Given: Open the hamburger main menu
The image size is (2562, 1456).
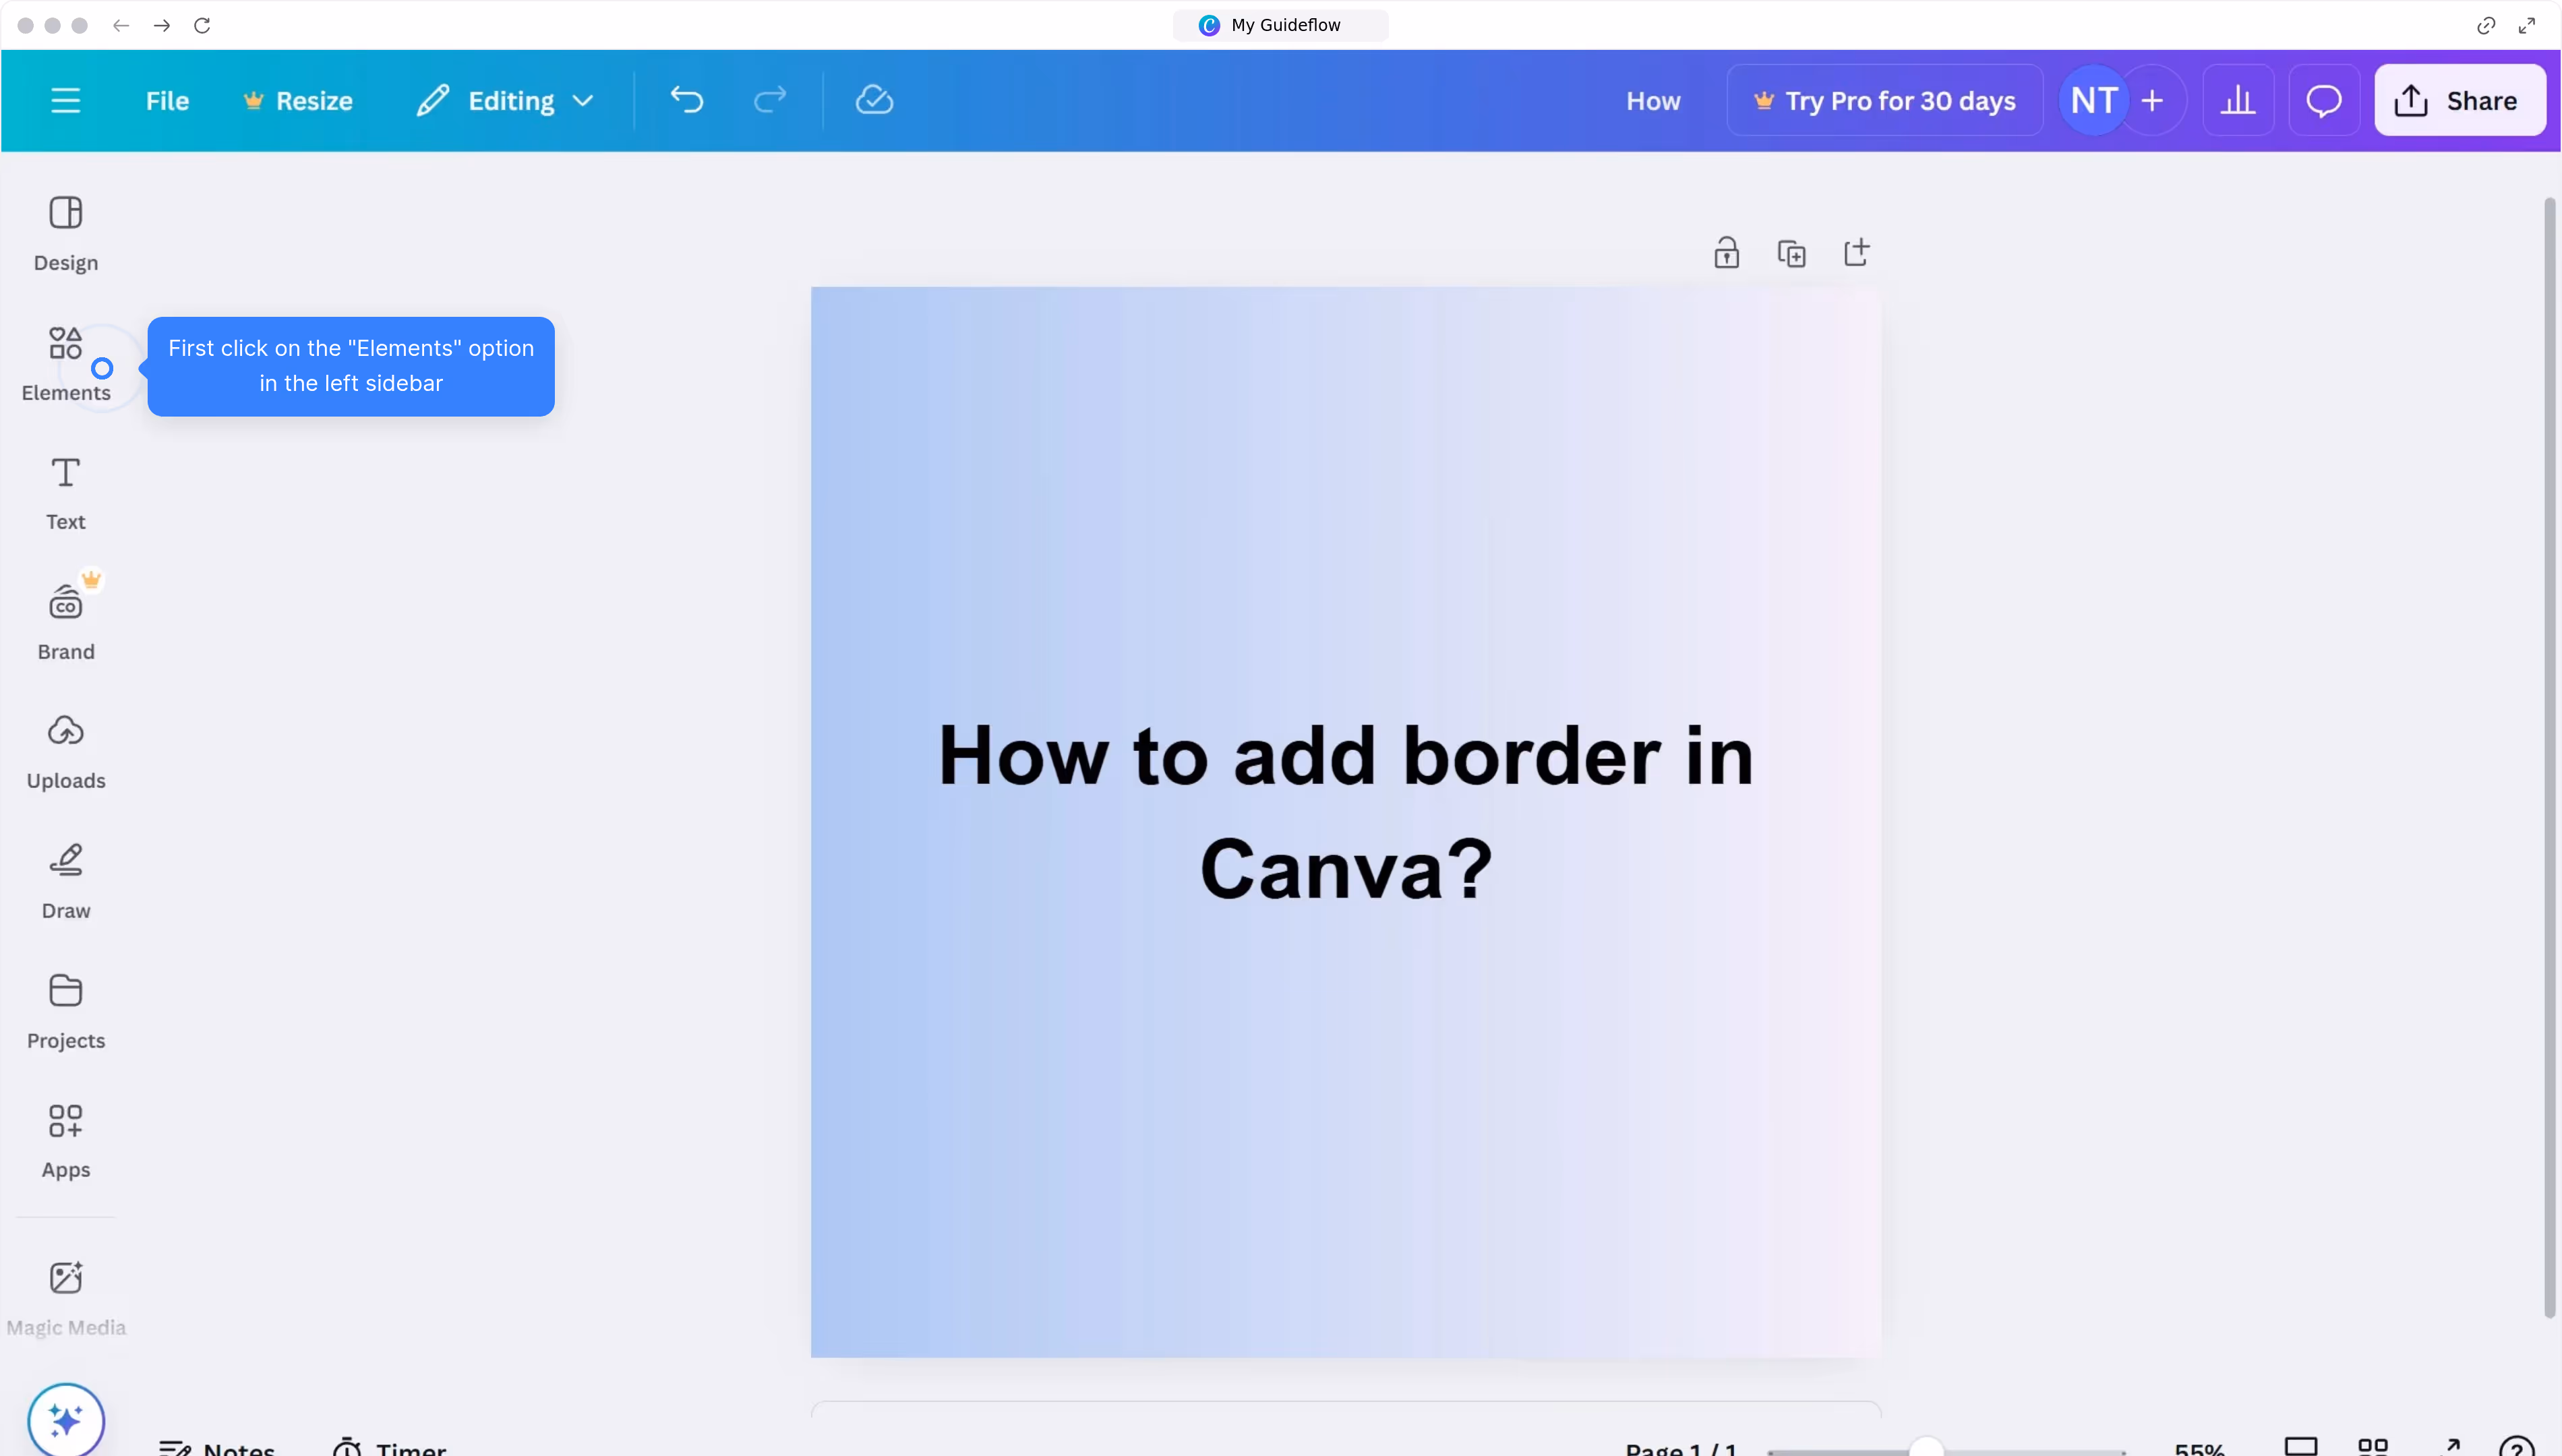Looking at the screenshot, I should [65, 100].
